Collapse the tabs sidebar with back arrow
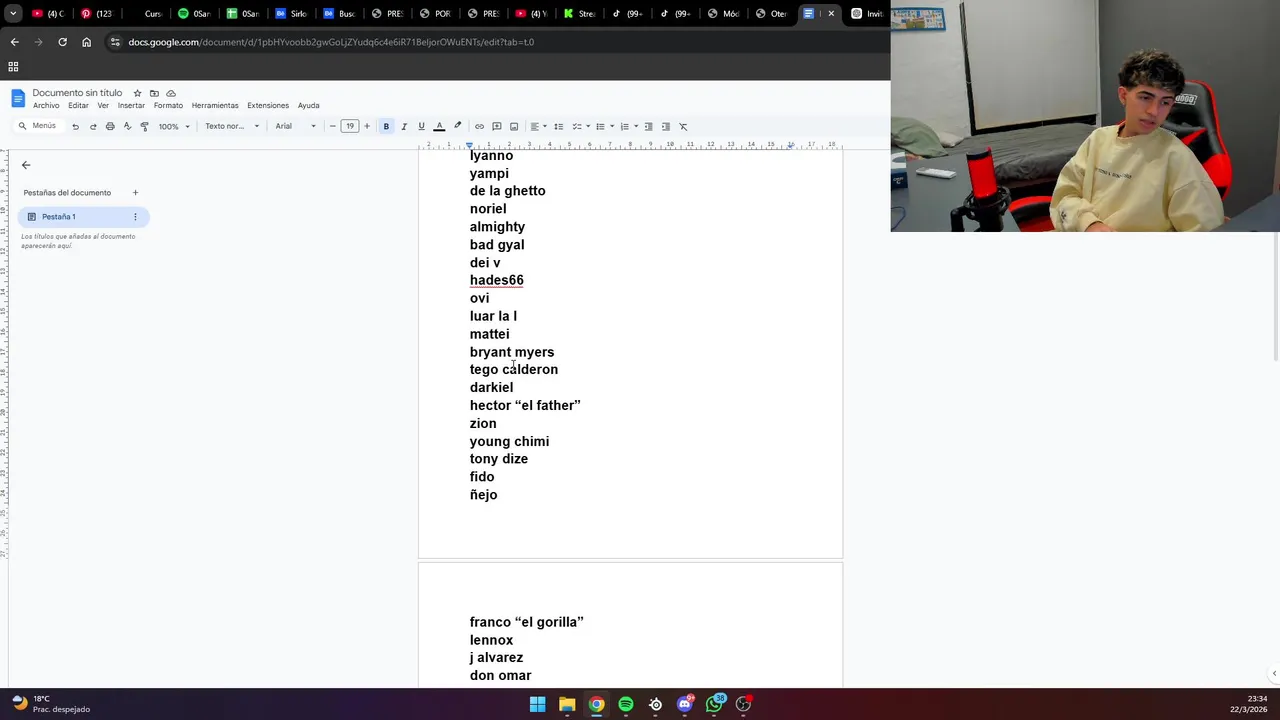 click(26, 165)
